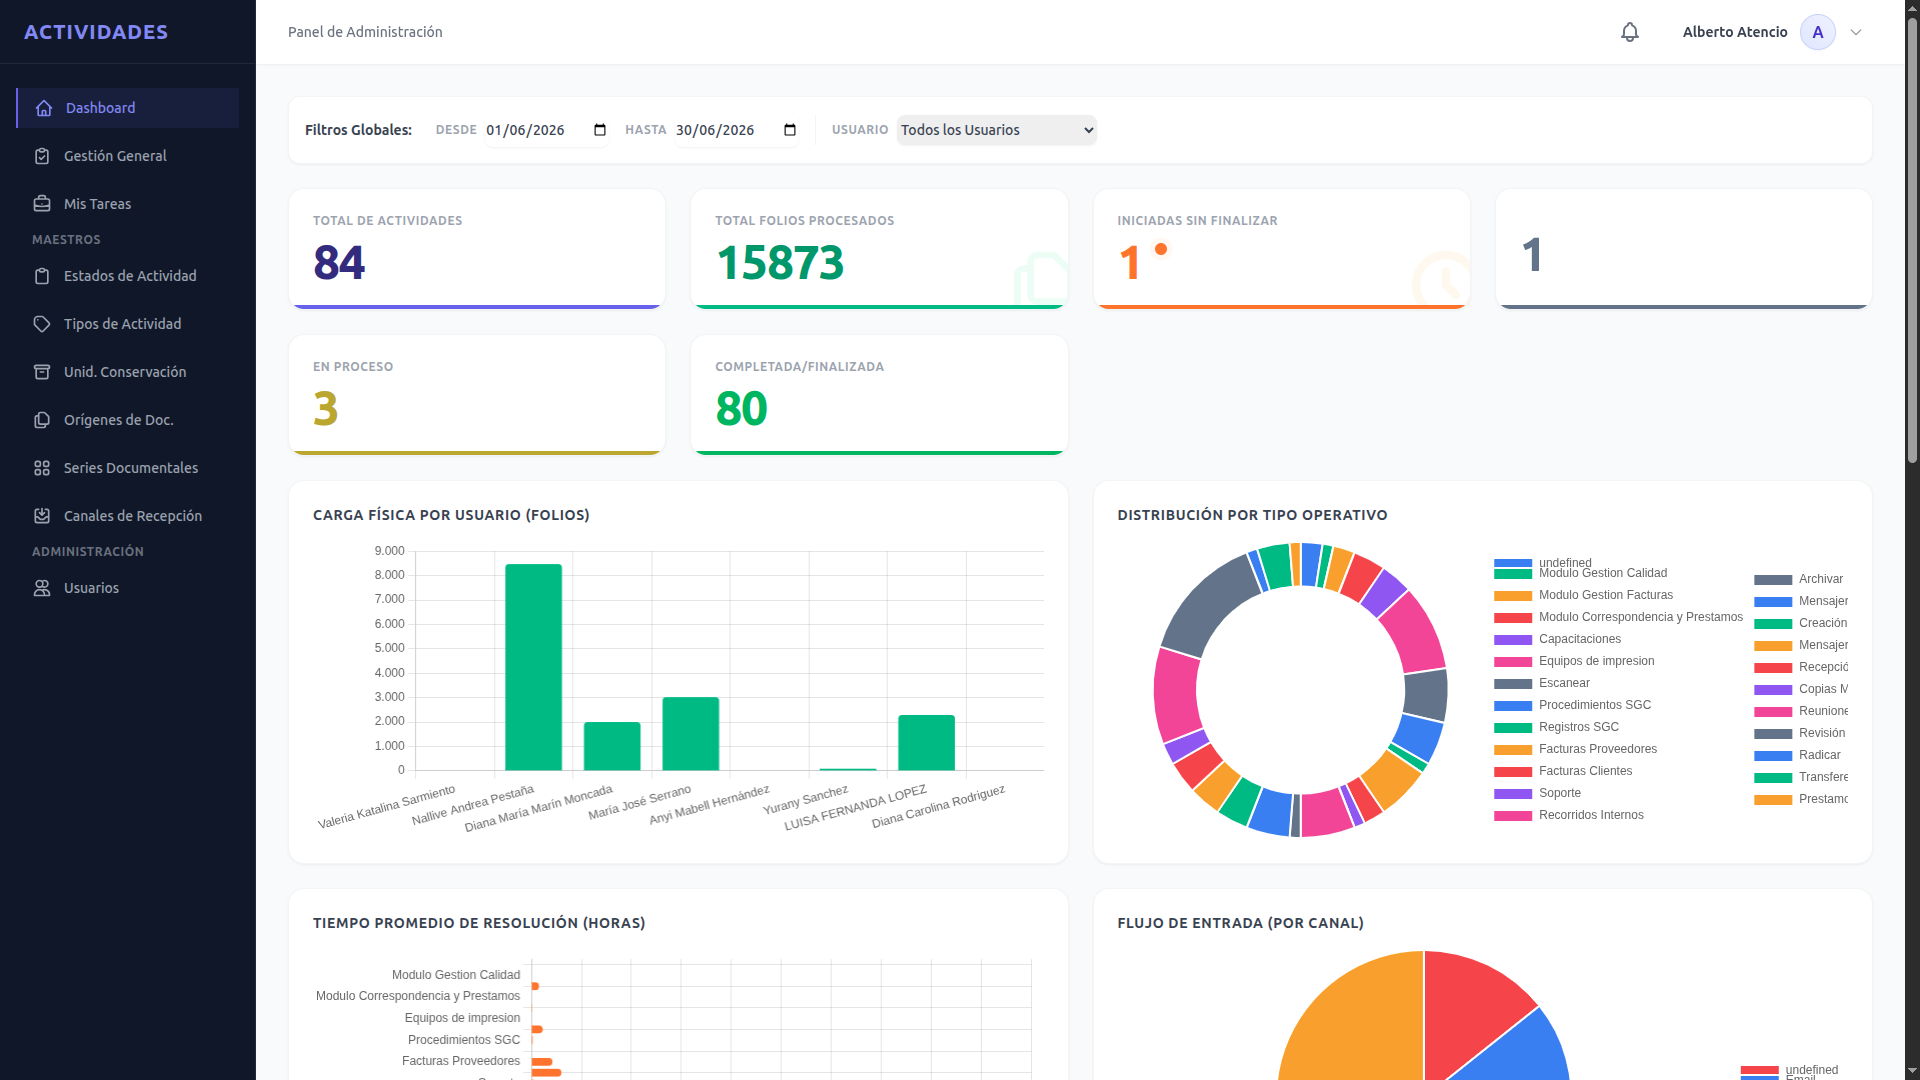The height and width of the screenshot is (1080, 1920).
Task: Click the Canales de Recepción inbox icon
Action: [x=42, y=516]
